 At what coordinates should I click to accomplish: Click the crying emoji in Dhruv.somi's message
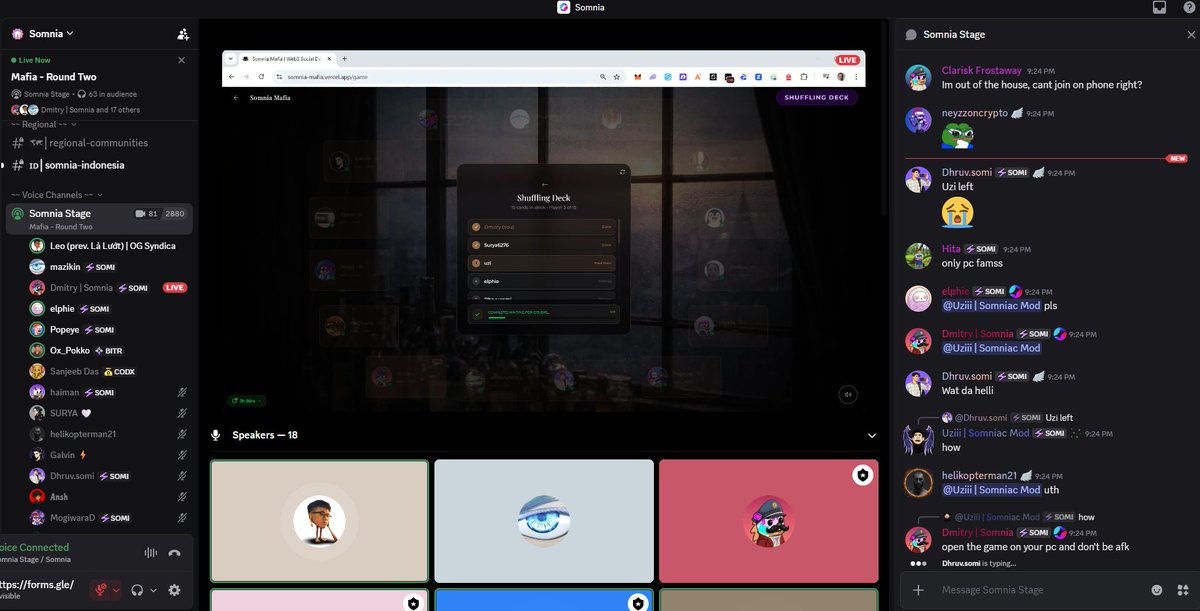click(957, 211)
